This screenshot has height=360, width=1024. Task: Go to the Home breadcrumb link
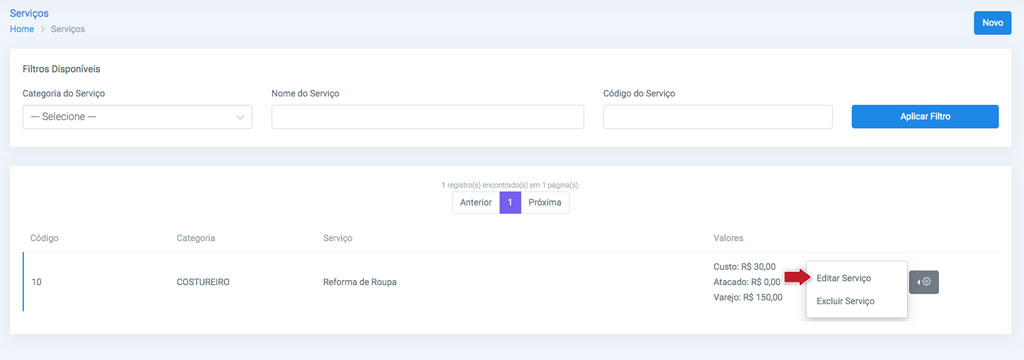click(x=22, y=29)
